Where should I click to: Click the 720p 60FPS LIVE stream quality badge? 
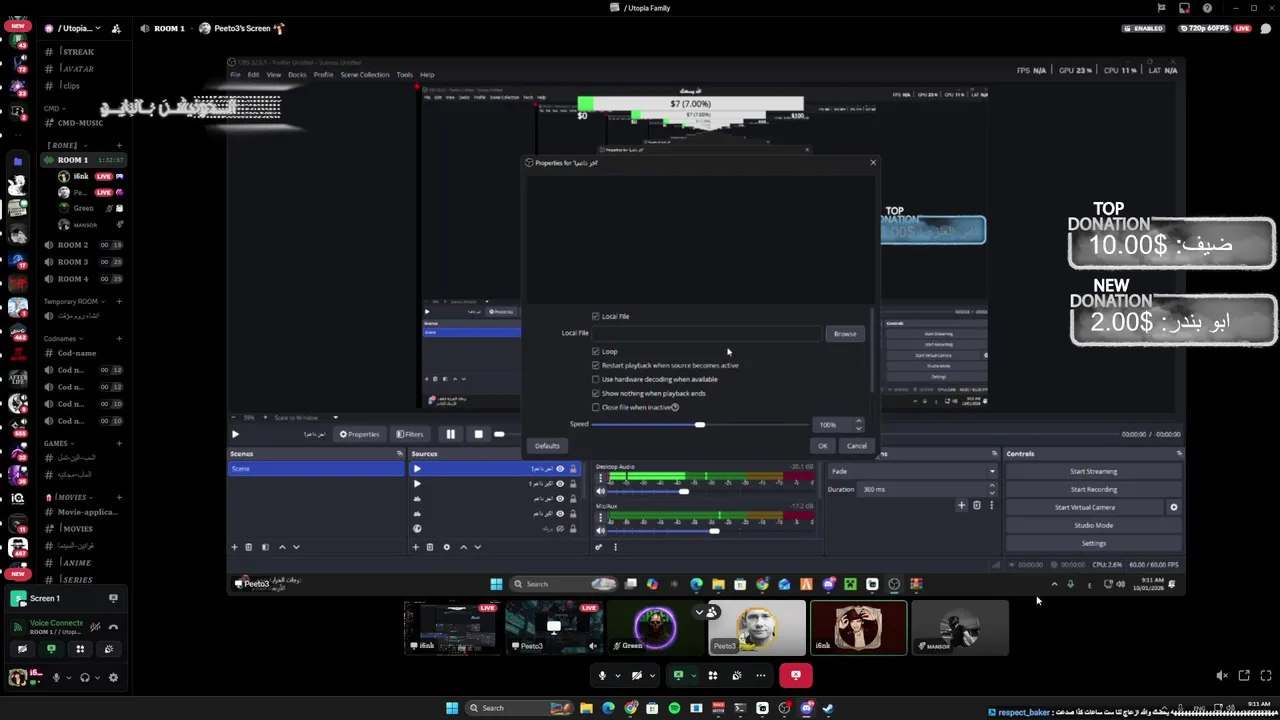tap(1216, 28)
